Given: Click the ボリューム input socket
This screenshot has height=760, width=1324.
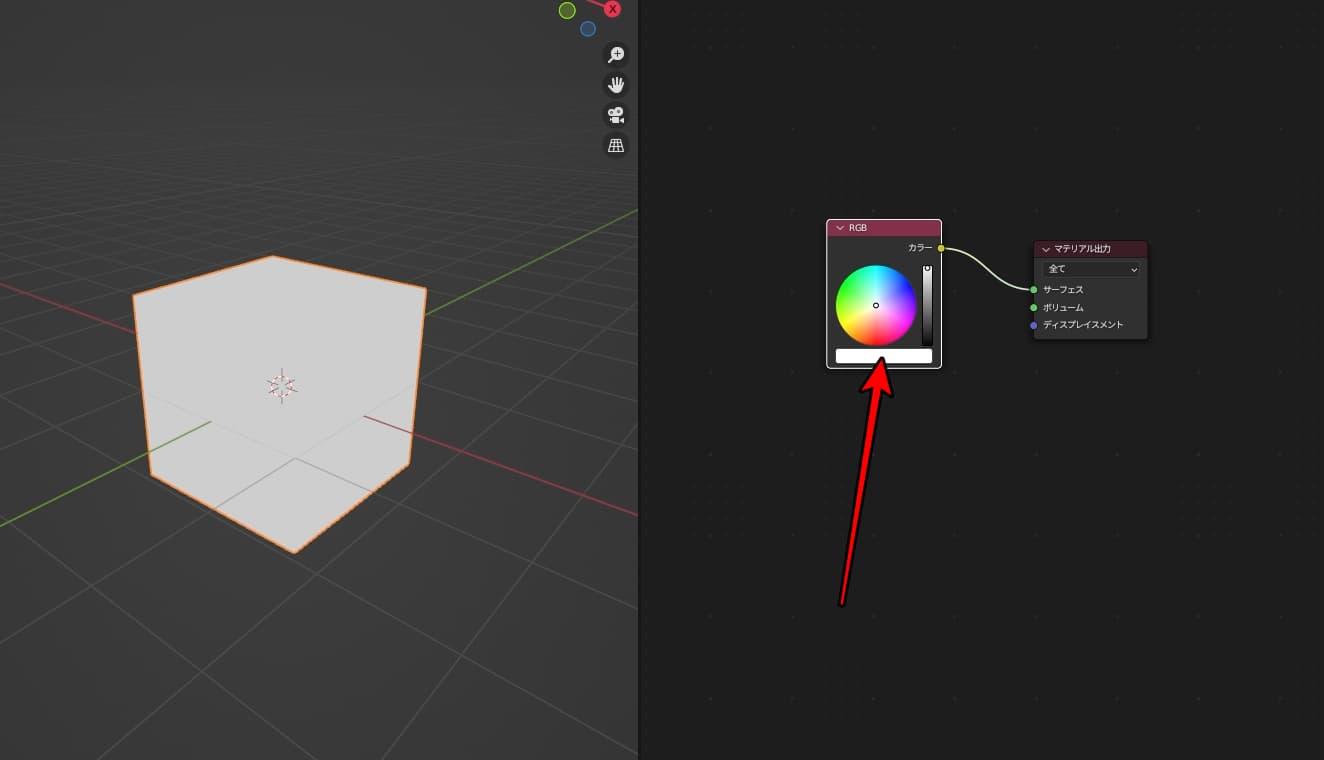Looking at the screenshot, I should (1034, 308).
